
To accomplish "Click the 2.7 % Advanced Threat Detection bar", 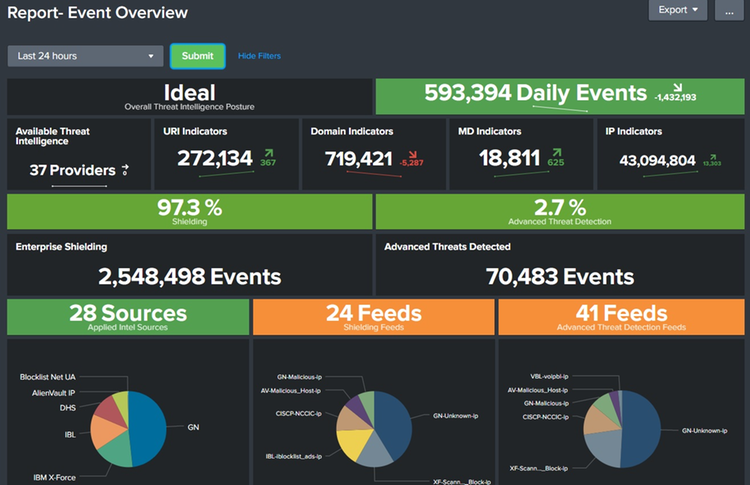I will (x=559, y=212).
